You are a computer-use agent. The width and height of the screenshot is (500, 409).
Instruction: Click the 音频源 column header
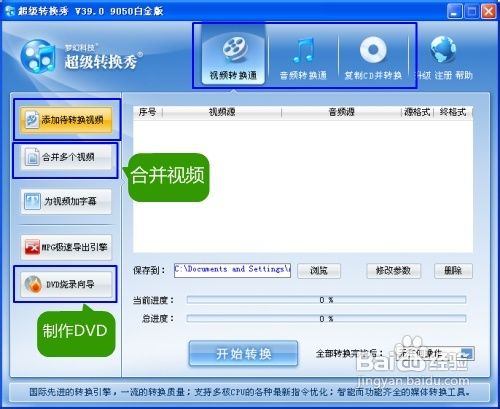click(341, 112)
